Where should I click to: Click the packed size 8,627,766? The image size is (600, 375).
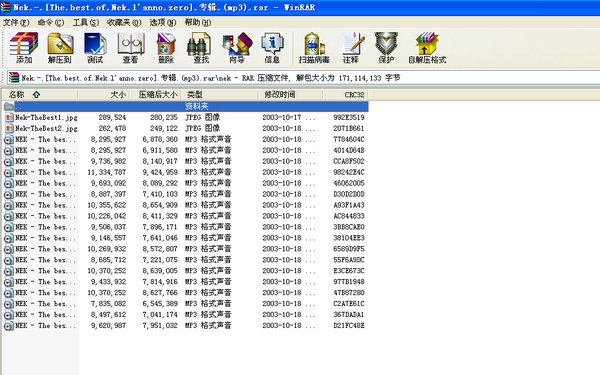160,293
